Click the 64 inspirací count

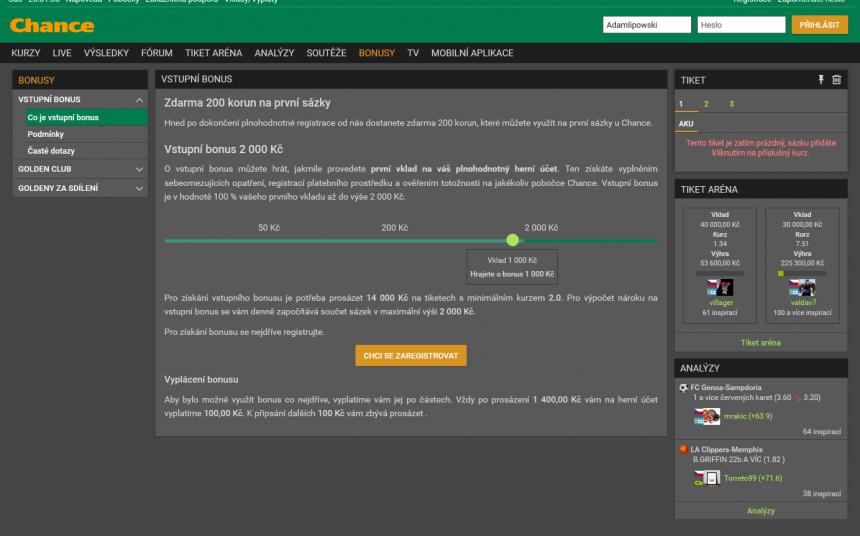pos(822,432)
